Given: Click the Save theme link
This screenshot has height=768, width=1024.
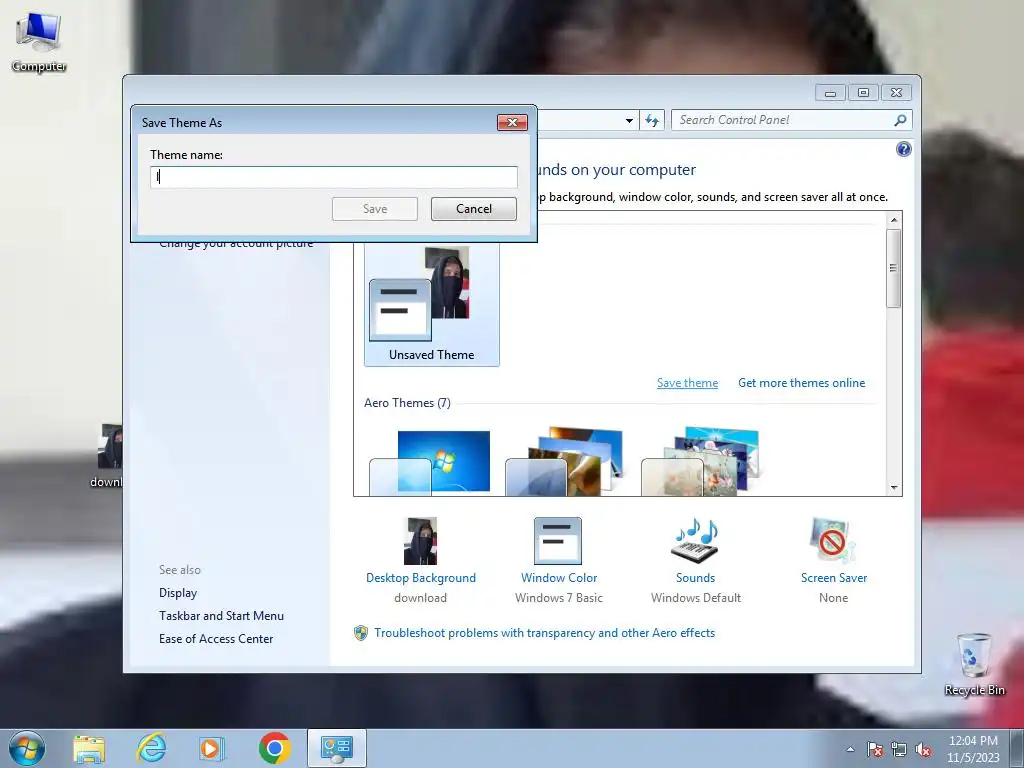Looking at the screenshot, I should pos(687,383).
